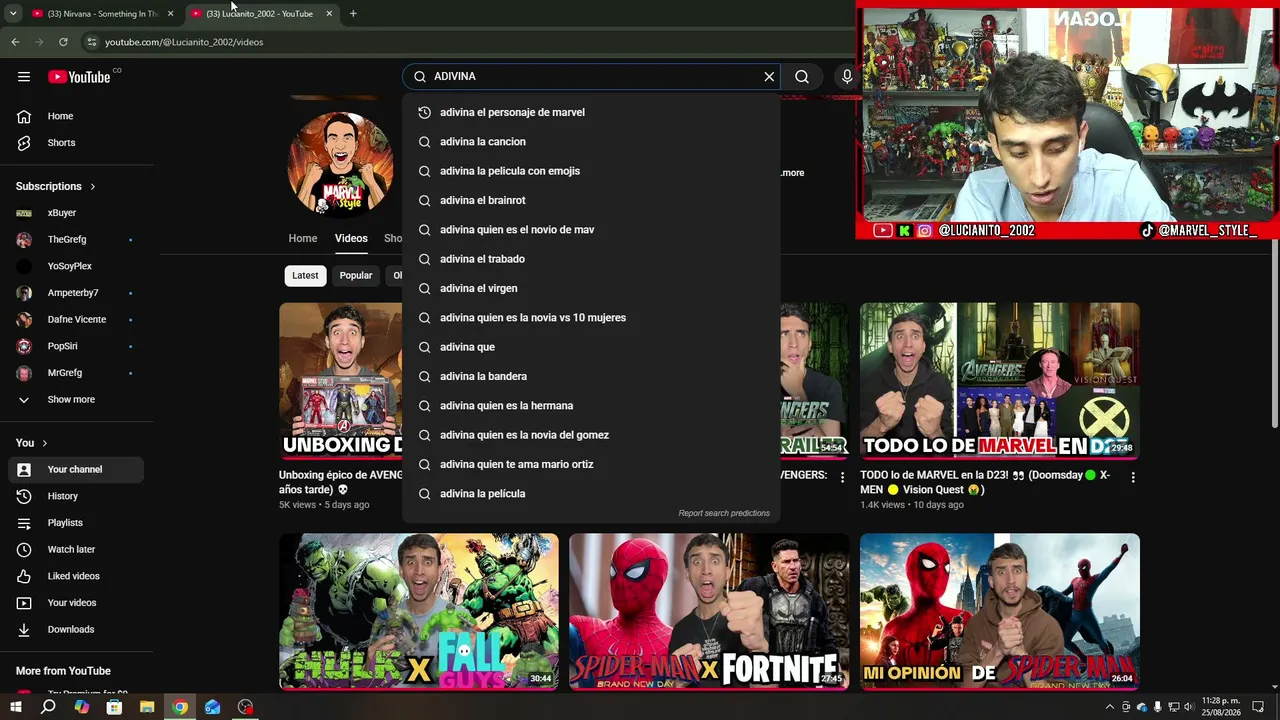This screenshot has width=1280, height=720.
Task: Expand subscriptions with 'Show more'
Action: coord(76,400)
